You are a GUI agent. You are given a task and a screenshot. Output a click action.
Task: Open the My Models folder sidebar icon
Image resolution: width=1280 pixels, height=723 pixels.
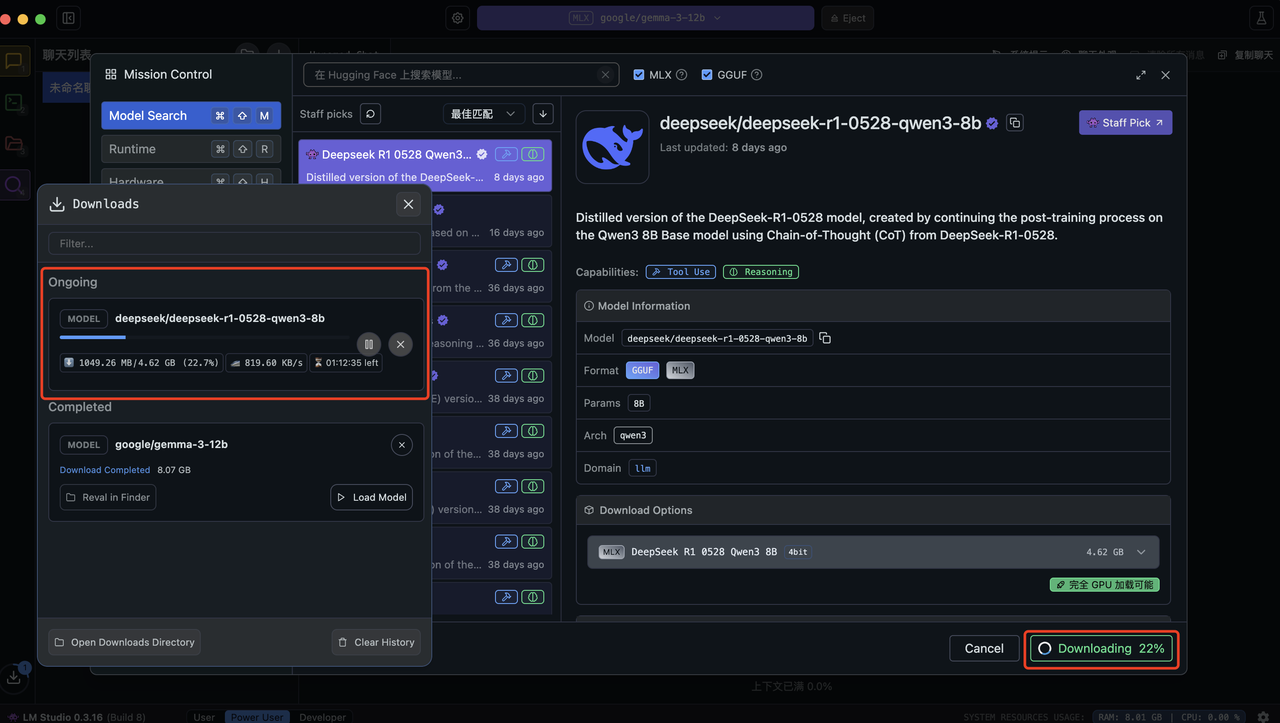14,144
